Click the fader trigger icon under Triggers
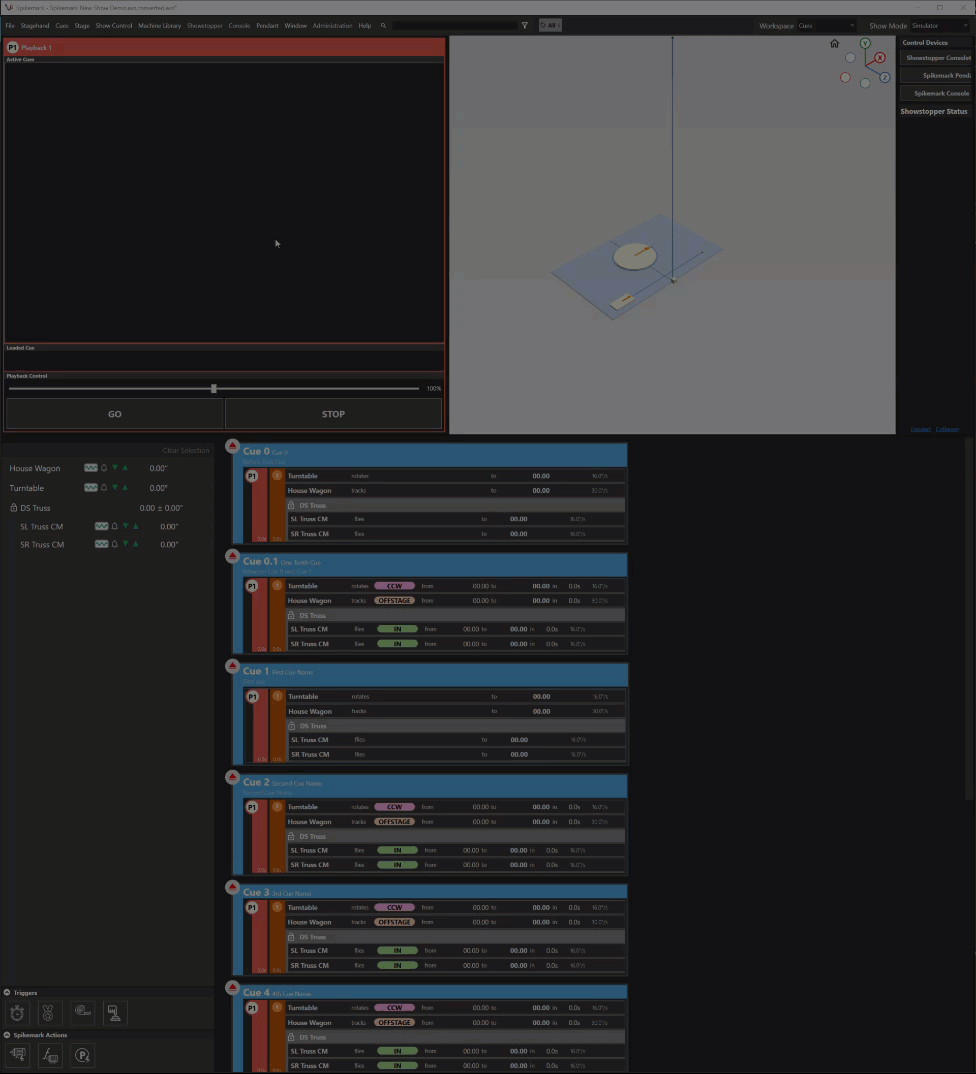Image resolution: width=976 pixels, height=1074 pixels. pyautogui.click(x=114, y=1012)
